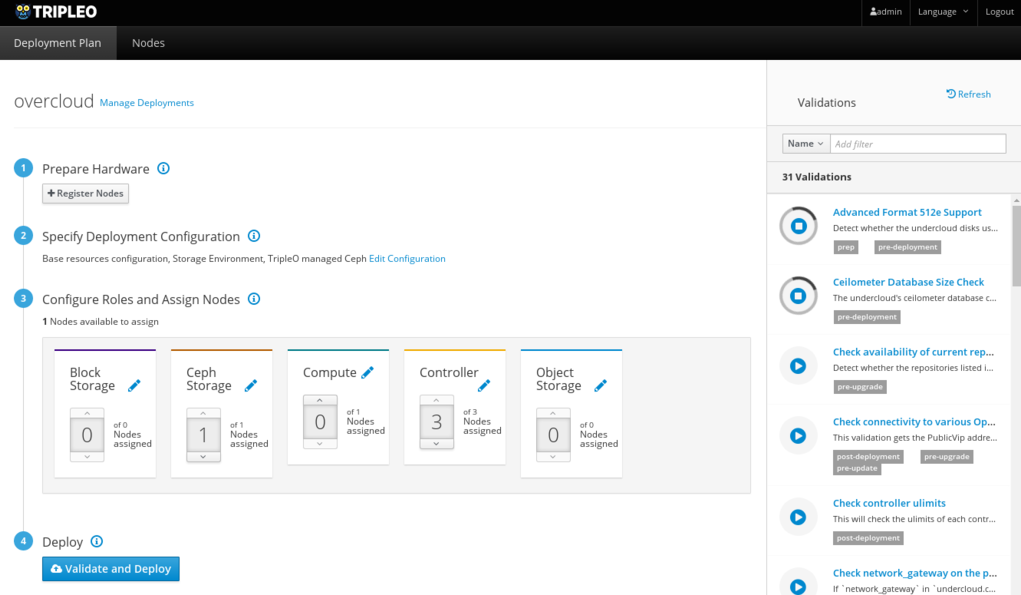Screen dimensions: 1021x595
Task: Open info tooltip for Deploy step
Action: coord(97,542)
